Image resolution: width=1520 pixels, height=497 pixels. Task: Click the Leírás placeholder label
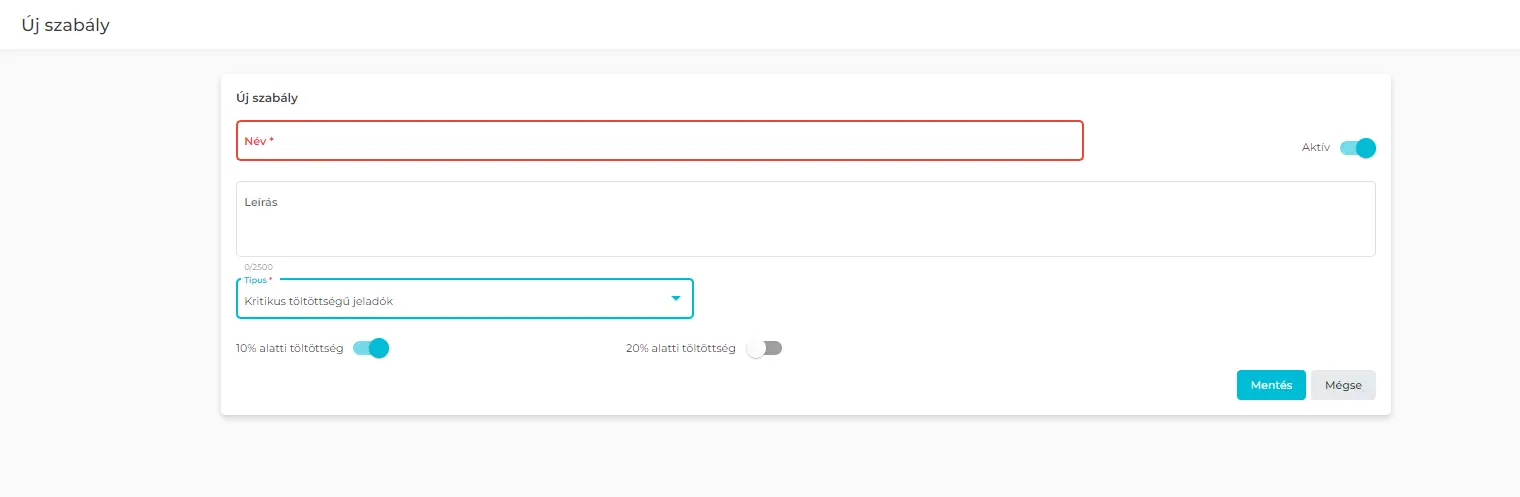[261, 202]
